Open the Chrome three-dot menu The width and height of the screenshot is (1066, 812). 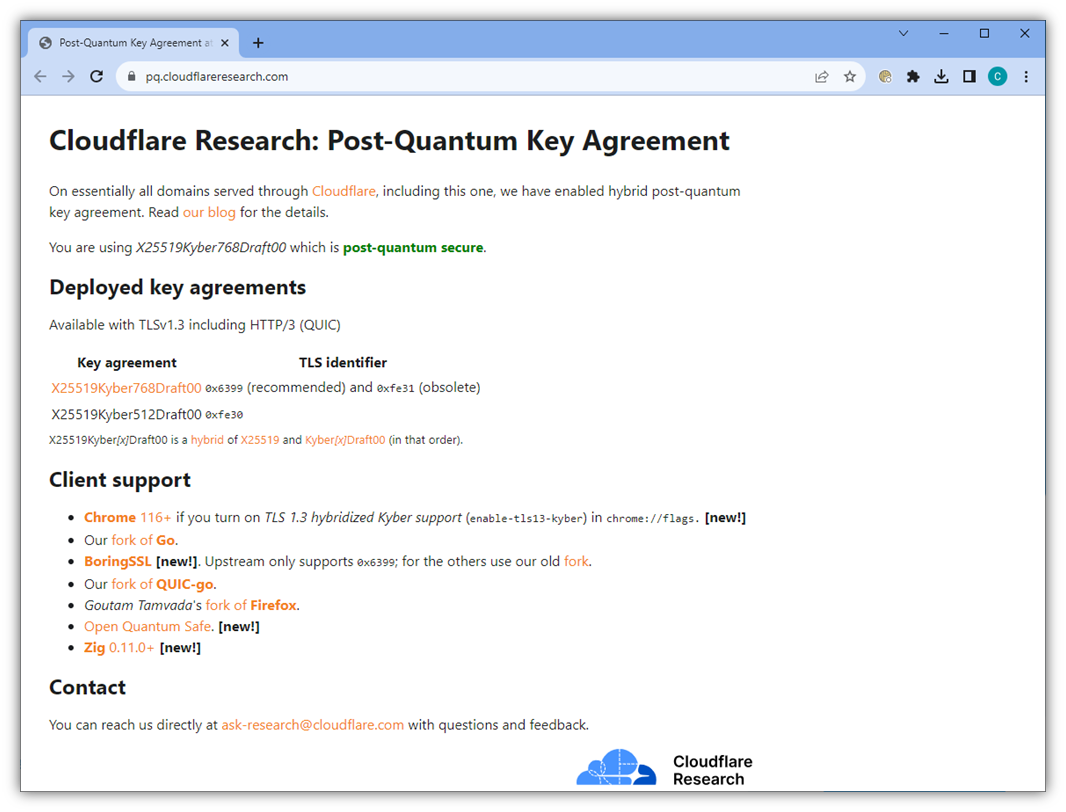1025,75
